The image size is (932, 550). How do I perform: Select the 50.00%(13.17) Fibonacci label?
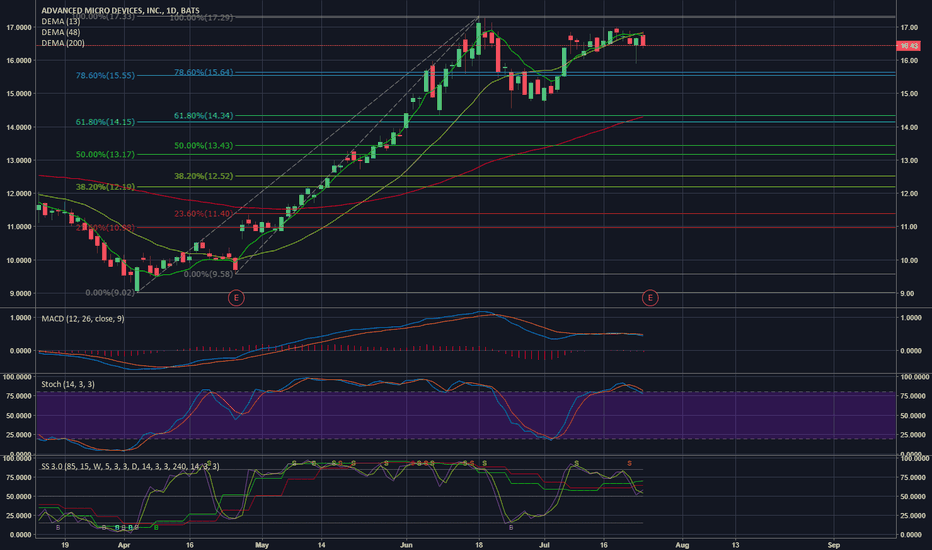(x=105, y=155)
